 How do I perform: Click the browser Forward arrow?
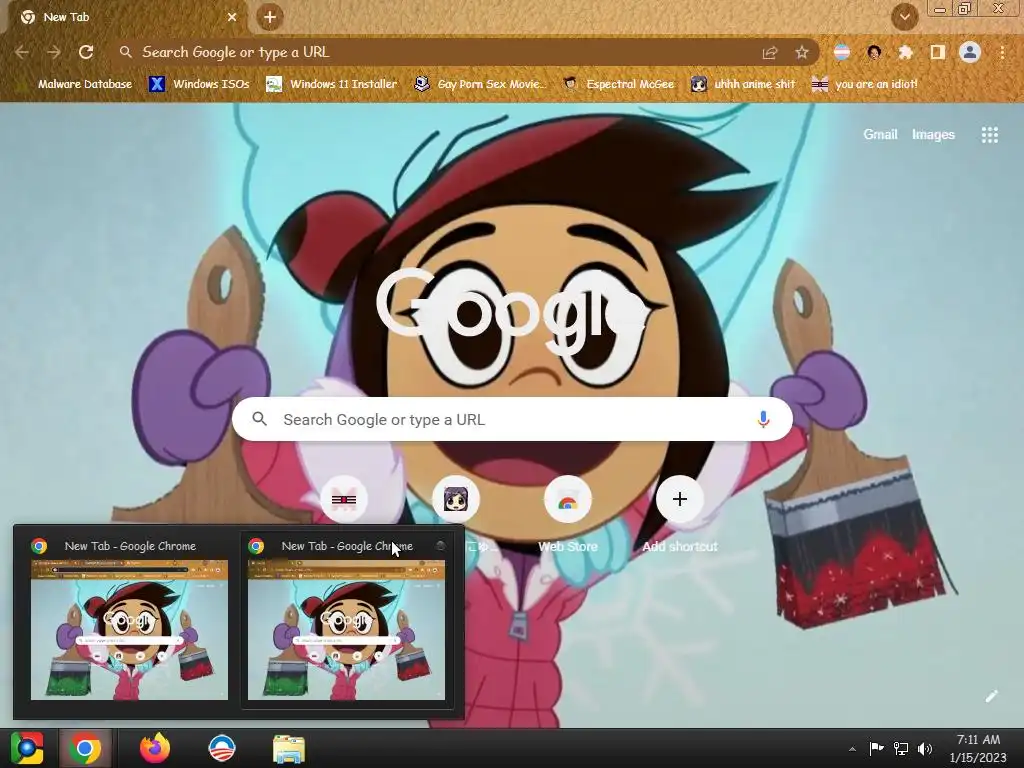54,52
